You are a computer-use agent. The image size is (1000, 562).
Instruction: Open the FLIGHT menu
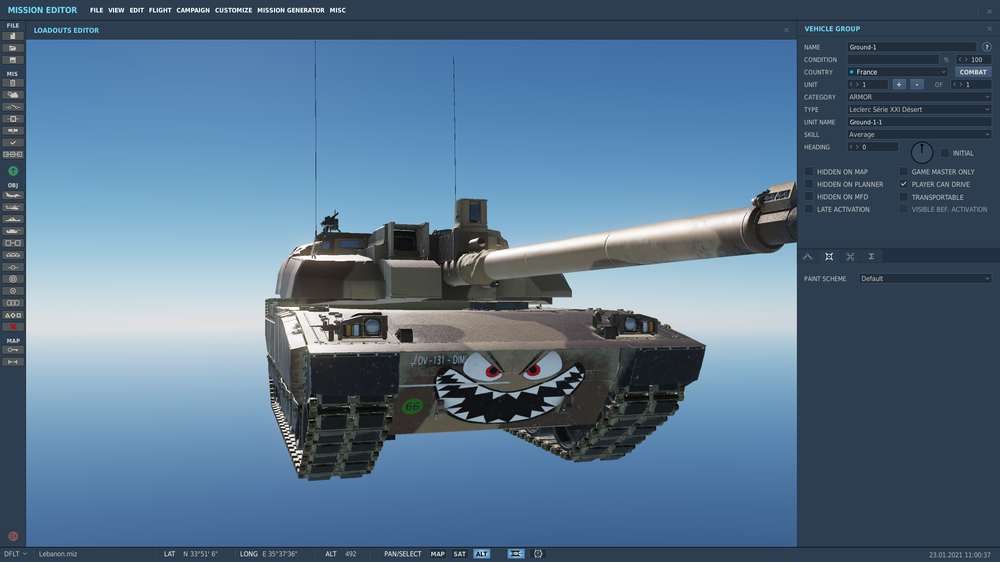(x=160, y=10)
